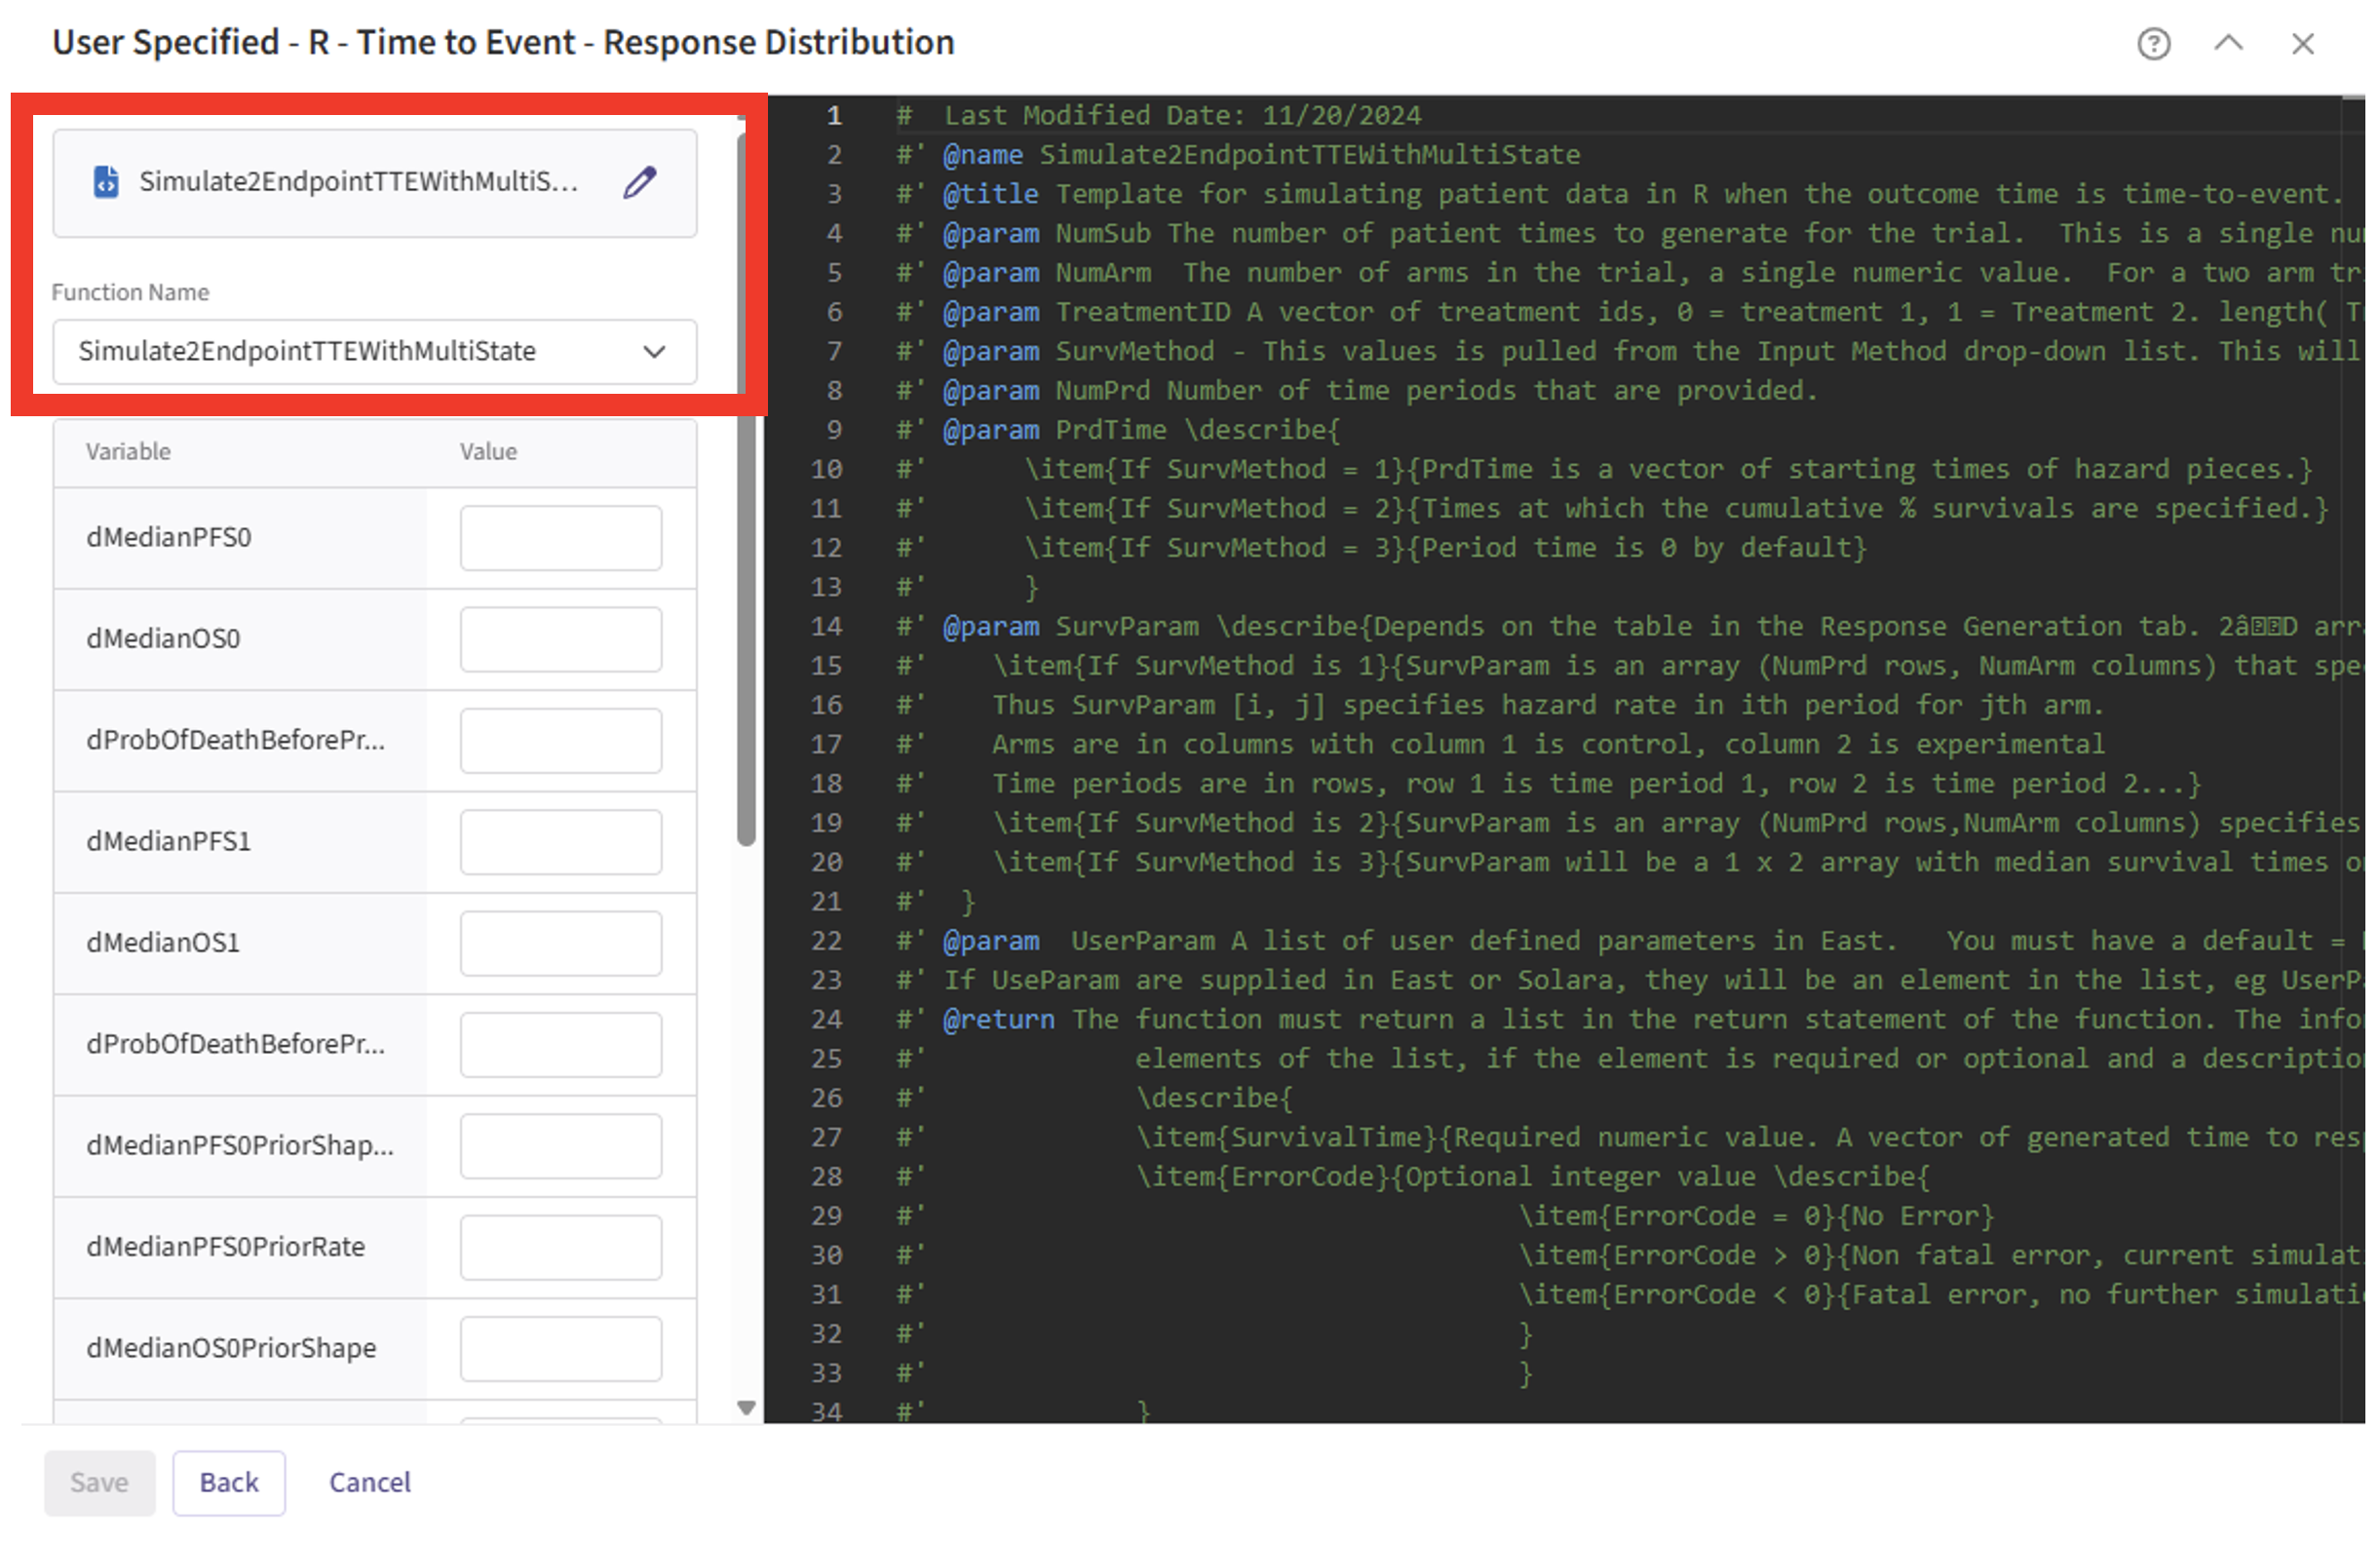
Task: Open the Function Name dropdown
Action: pyautogui.click(x=374, y=352)
